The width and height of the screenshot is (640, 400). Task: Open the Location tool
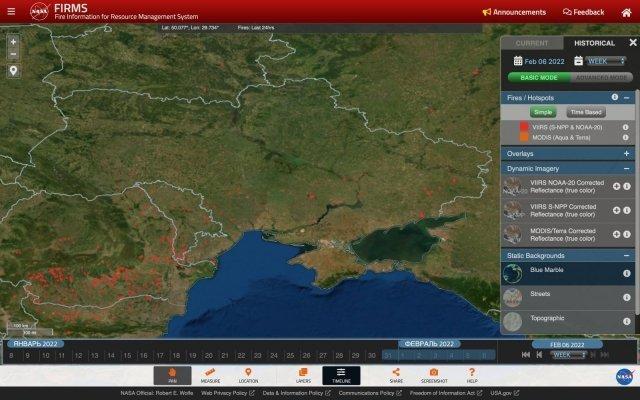pos(248,375)
